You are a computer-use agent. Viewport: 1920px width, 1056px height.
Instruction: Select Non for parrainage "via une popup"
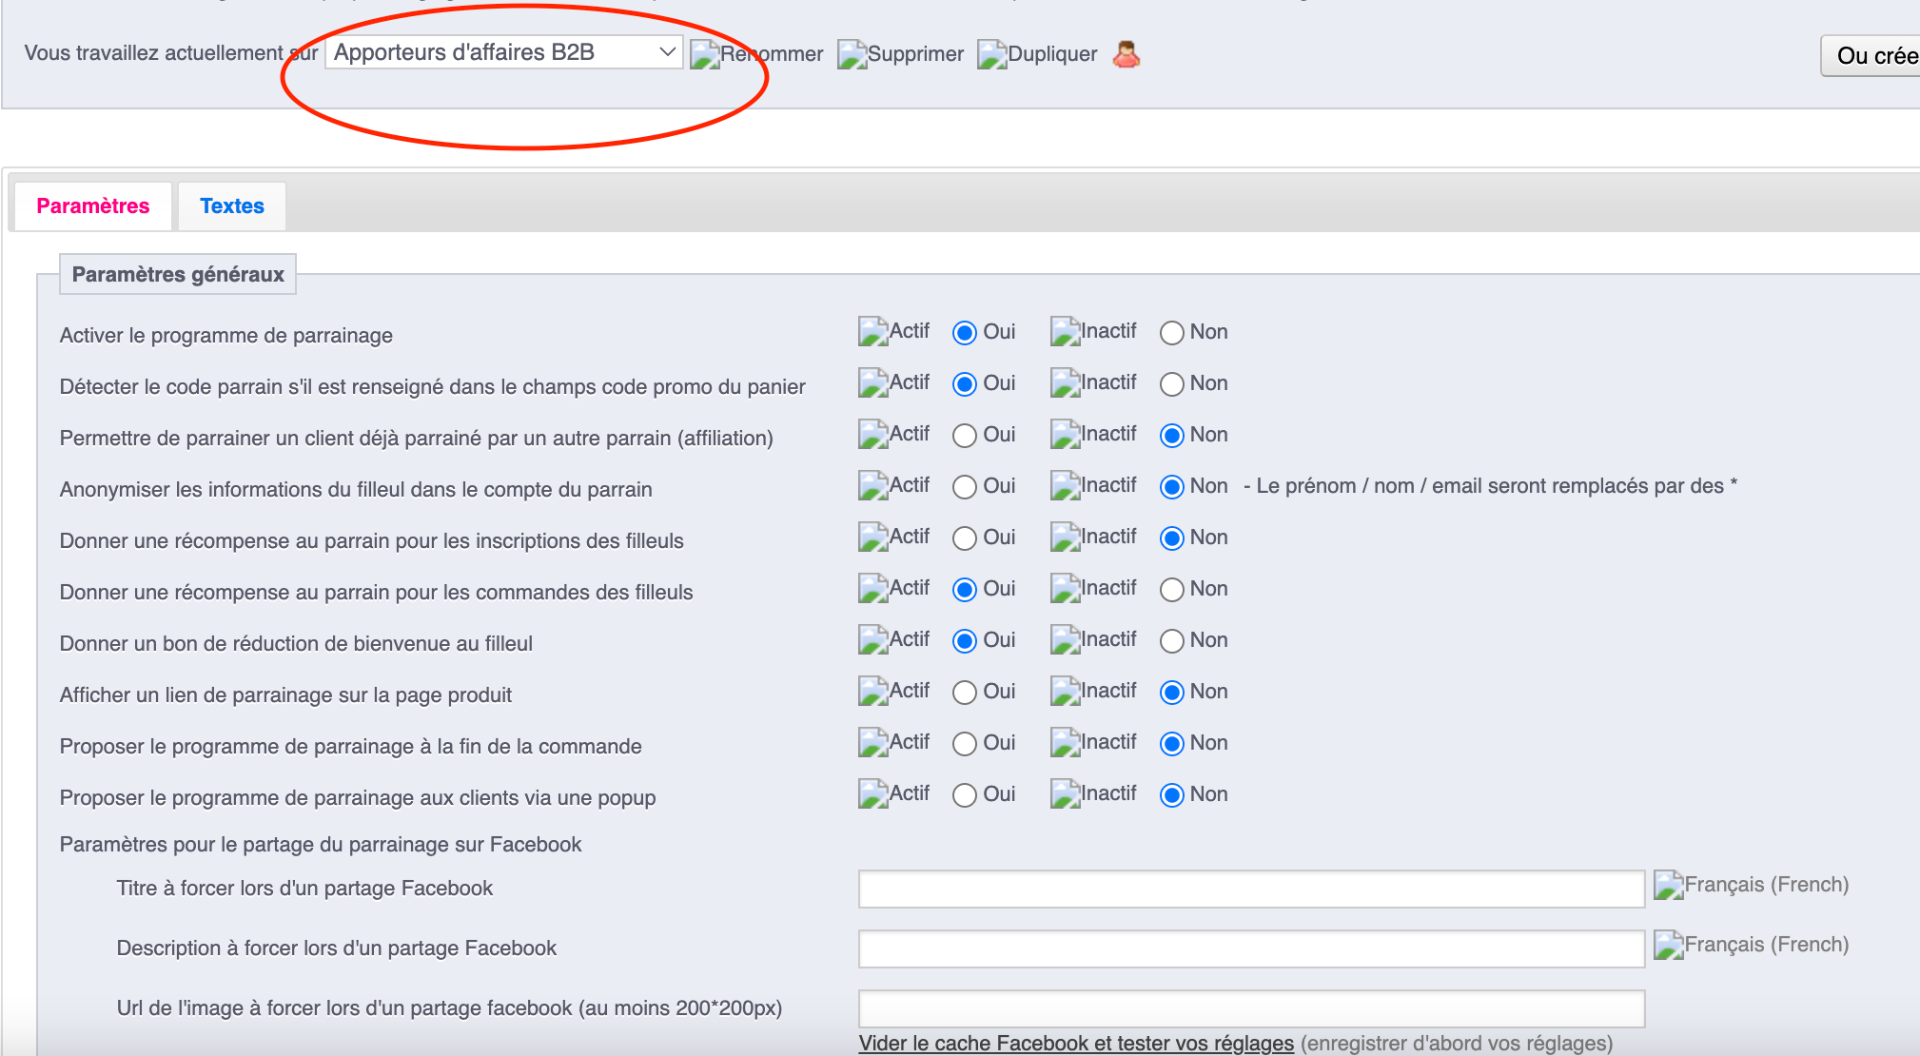point(1172,795)
